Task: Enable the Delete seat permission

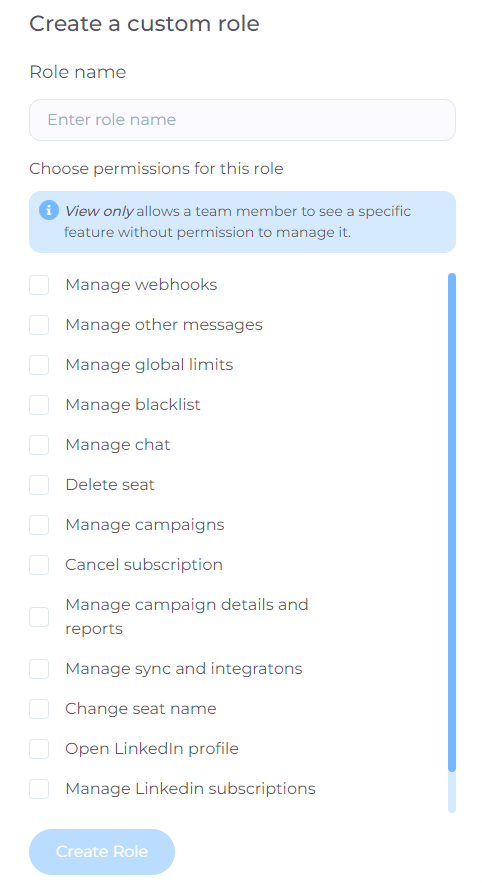Action: [39, 485]
